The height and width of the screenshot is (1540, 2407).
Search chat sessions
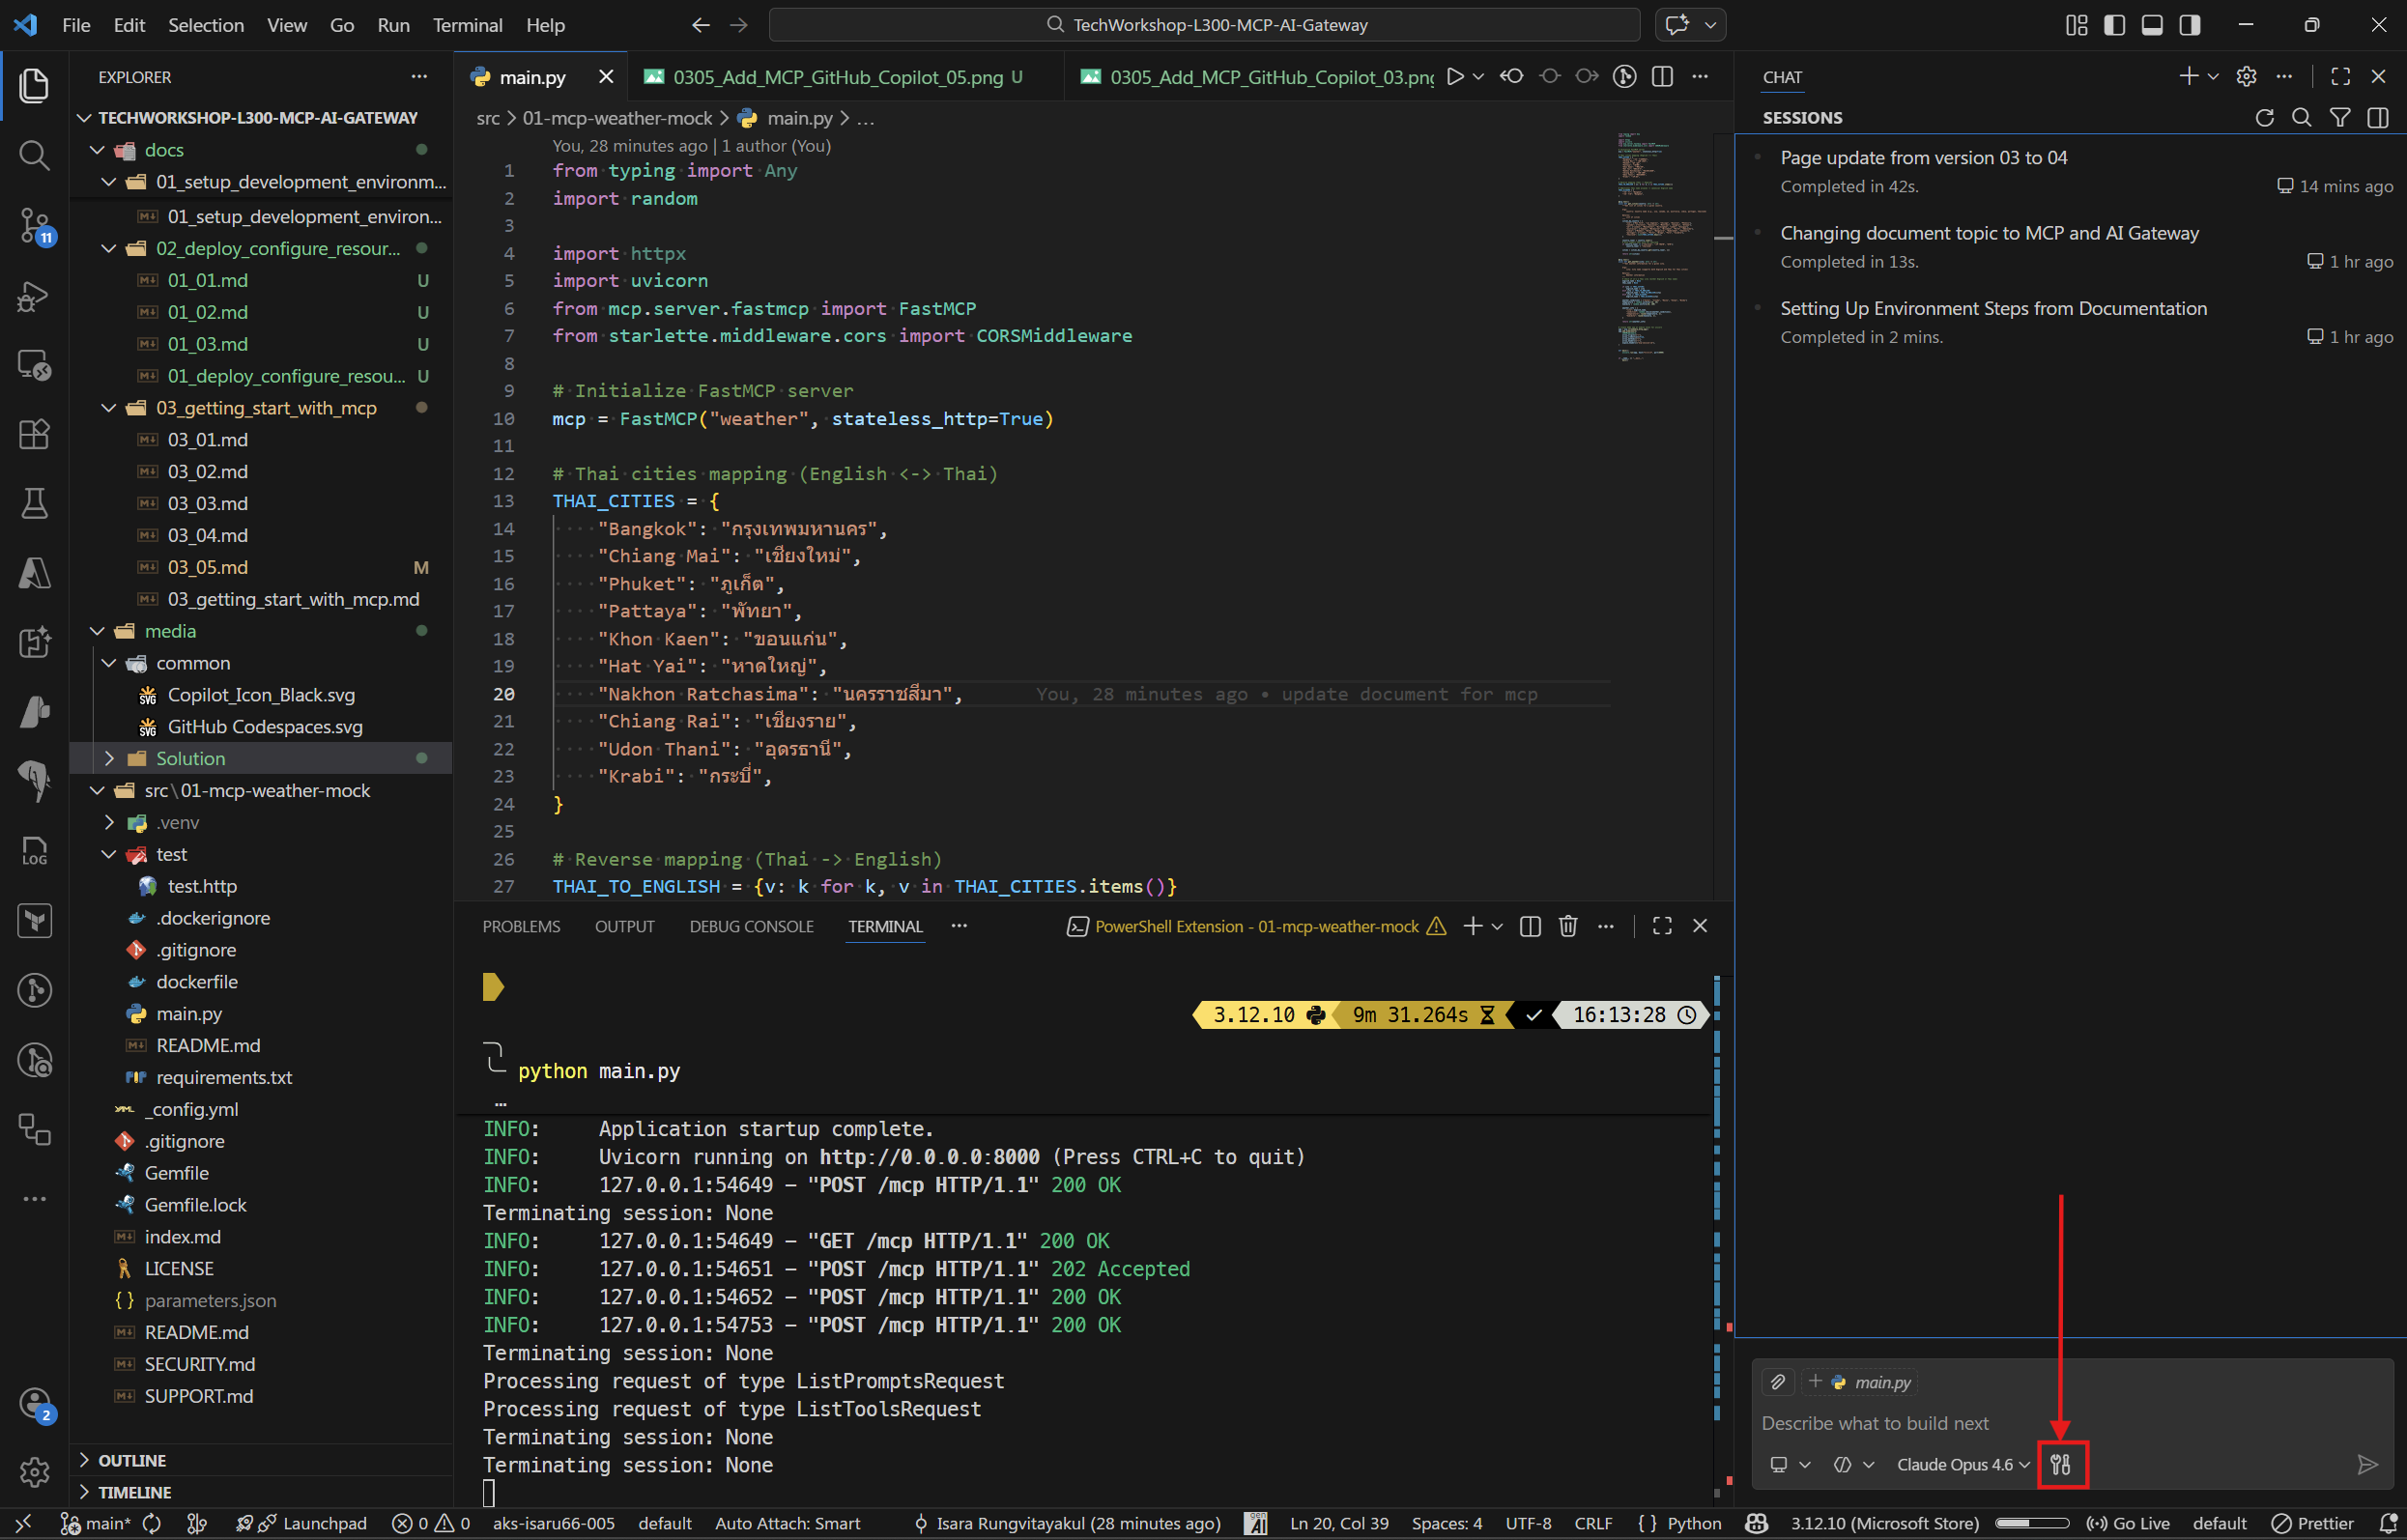pyautogui.click(x=2302, y=118)
